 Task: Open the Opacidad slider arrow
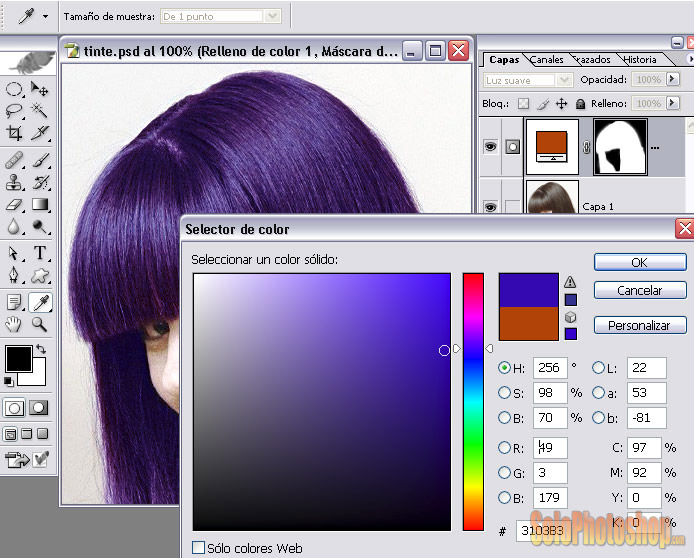click(x=672, y=79)
